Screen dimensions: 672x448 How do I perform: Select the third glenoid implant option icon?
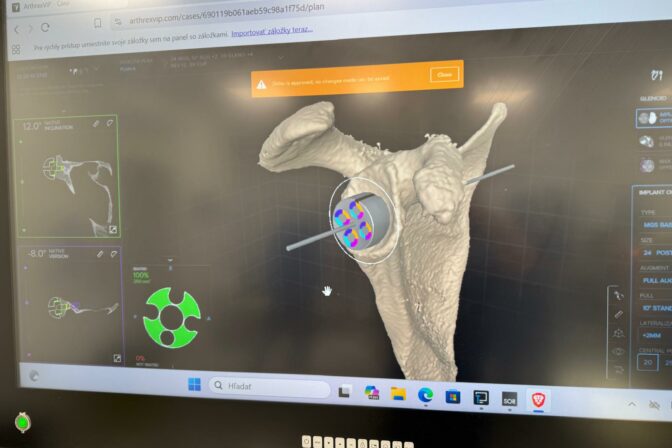click(644, 162)
